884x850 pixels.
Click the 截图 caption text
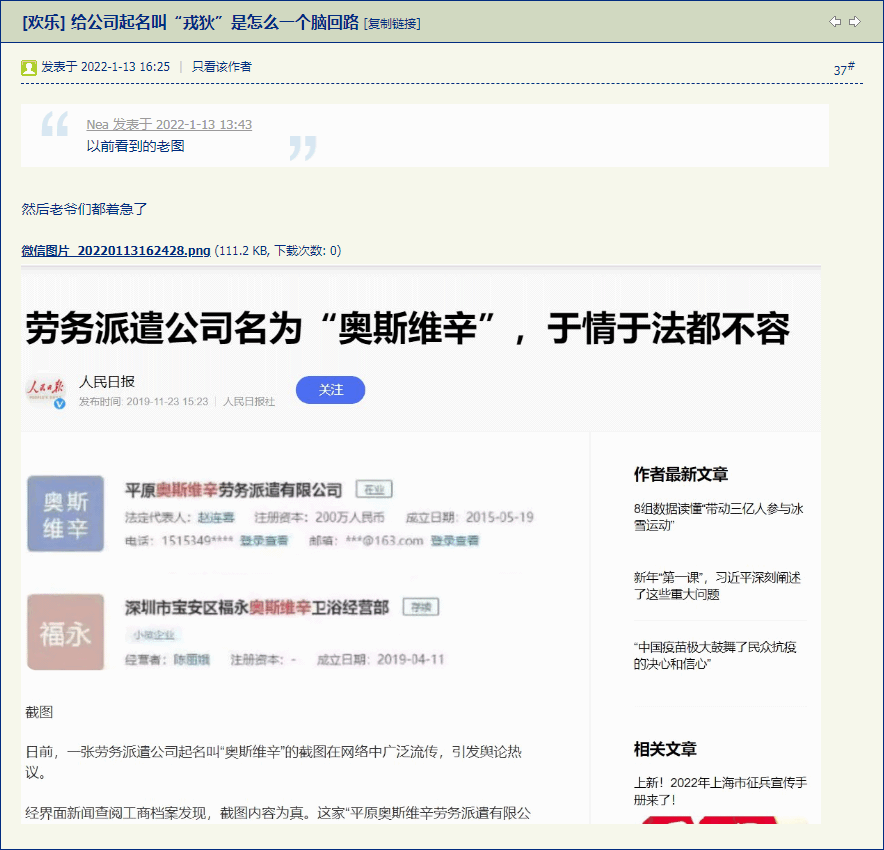39,712
